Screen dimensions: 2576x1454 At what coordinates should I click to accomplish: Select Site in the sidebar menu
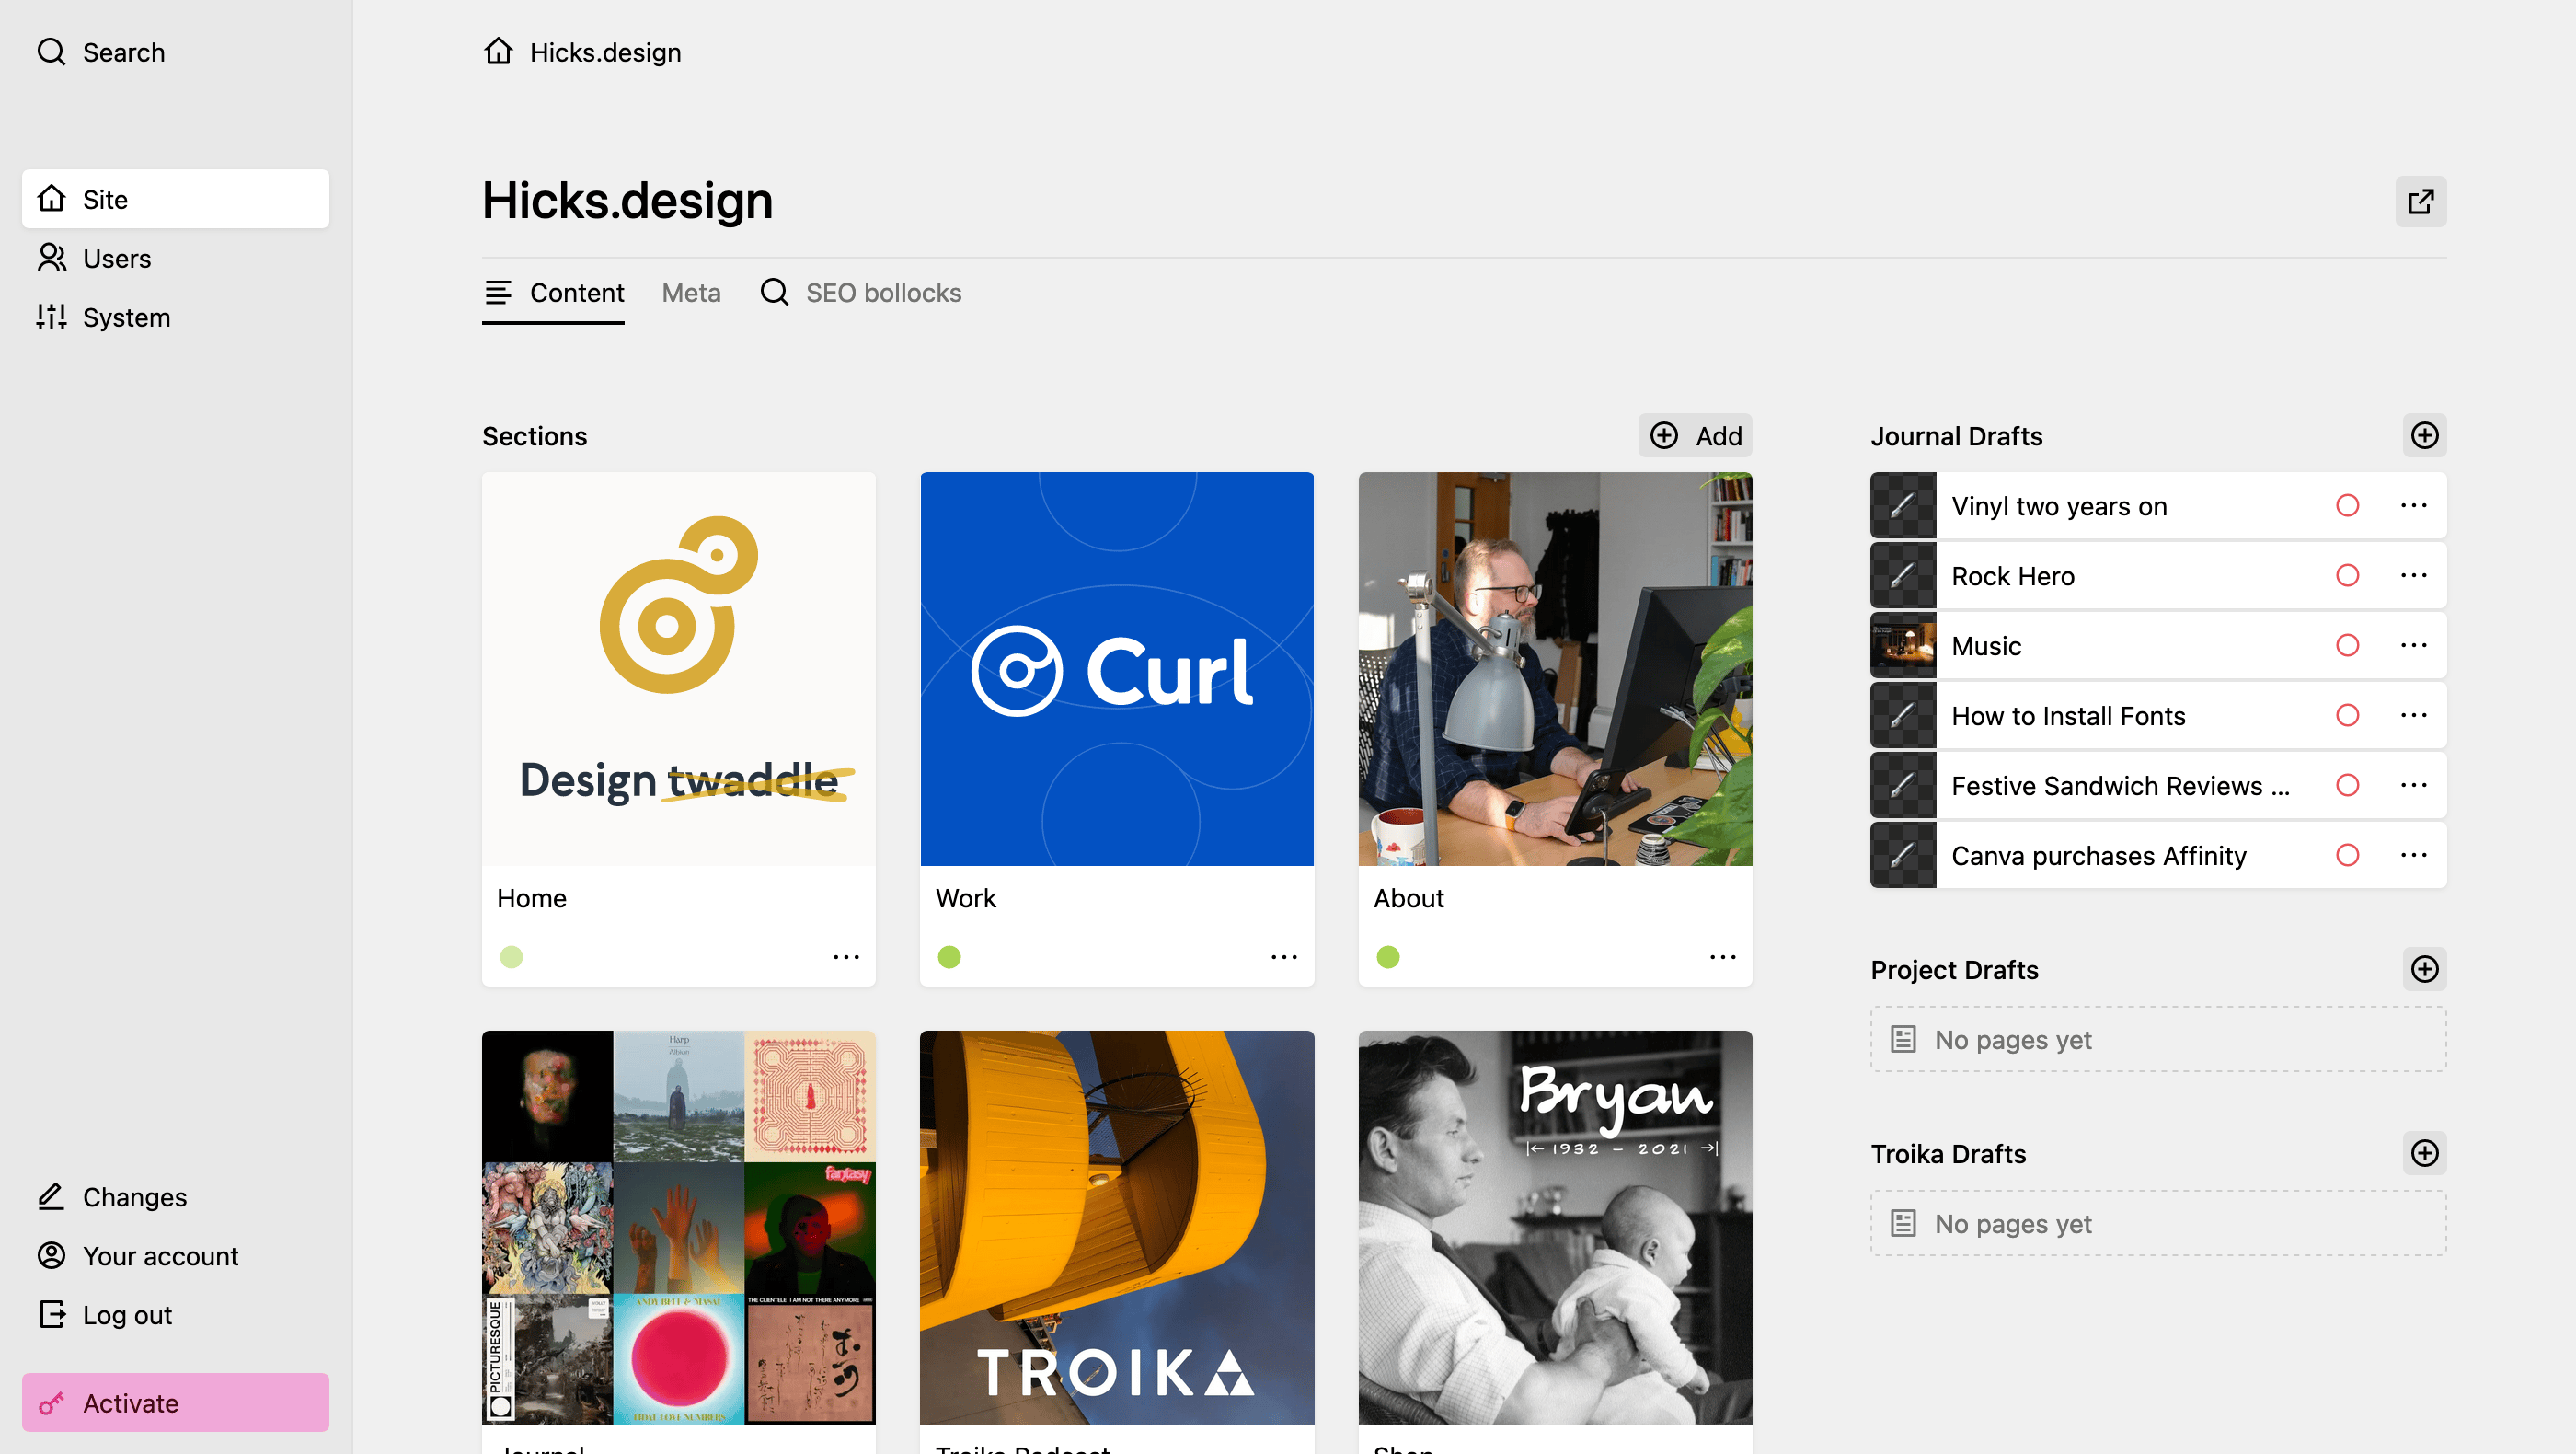click(x=175, y=199)
